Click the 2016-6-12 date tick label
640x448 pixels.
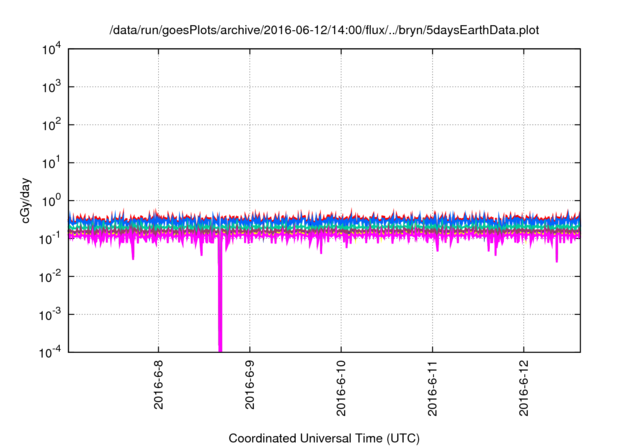coord(524,388)
